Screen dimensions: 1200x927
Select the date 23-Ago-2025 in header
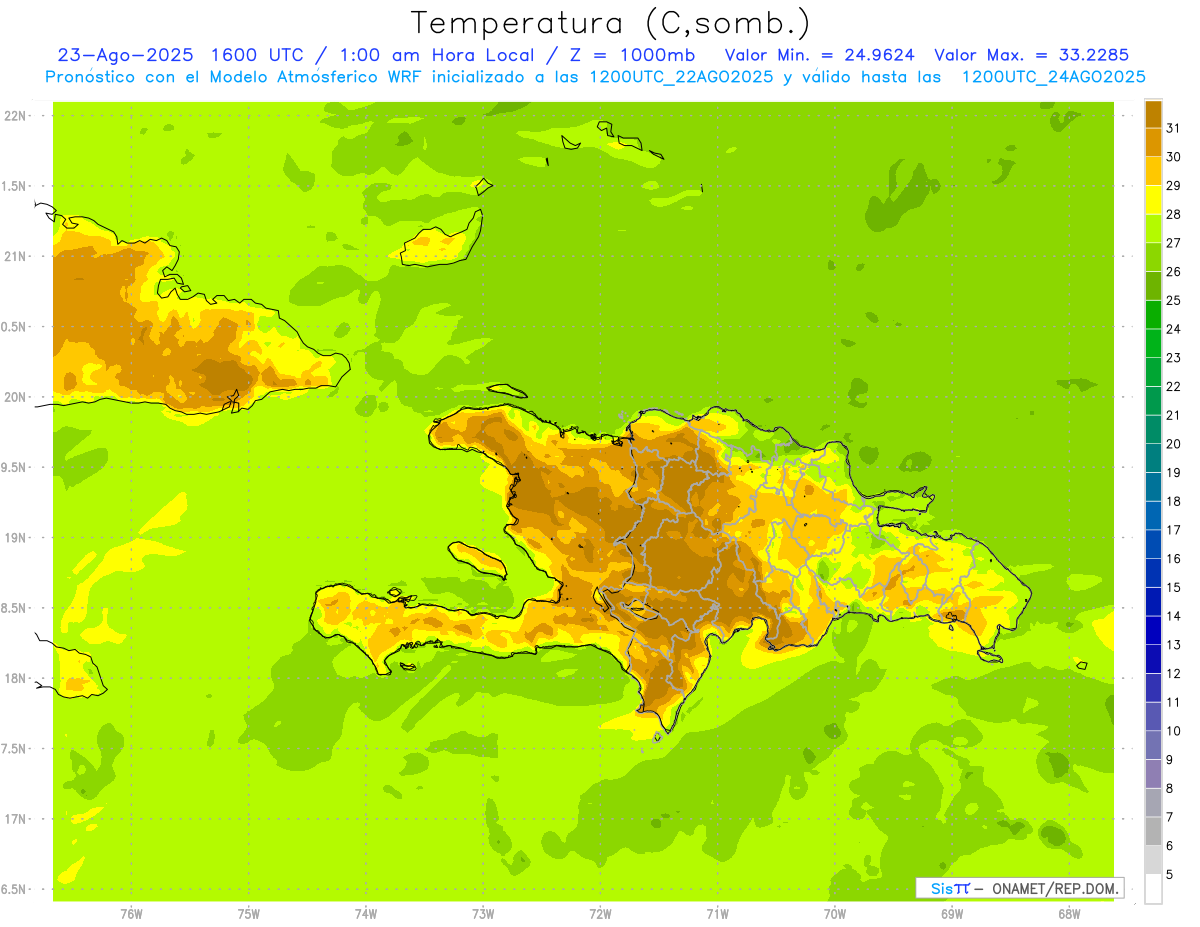pos(126,54)
